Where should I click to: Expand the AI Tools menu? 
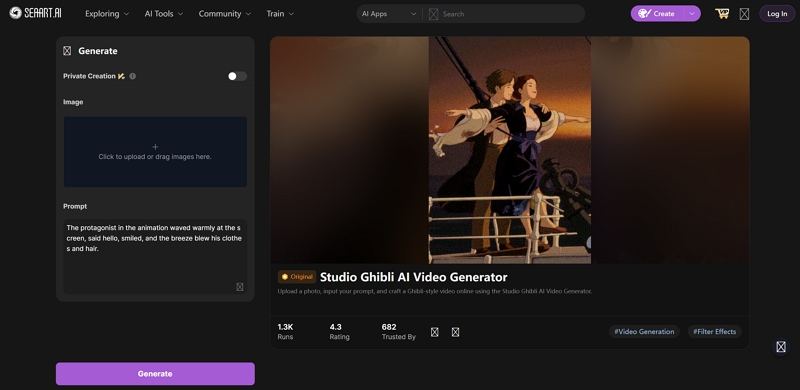(164, 14)
